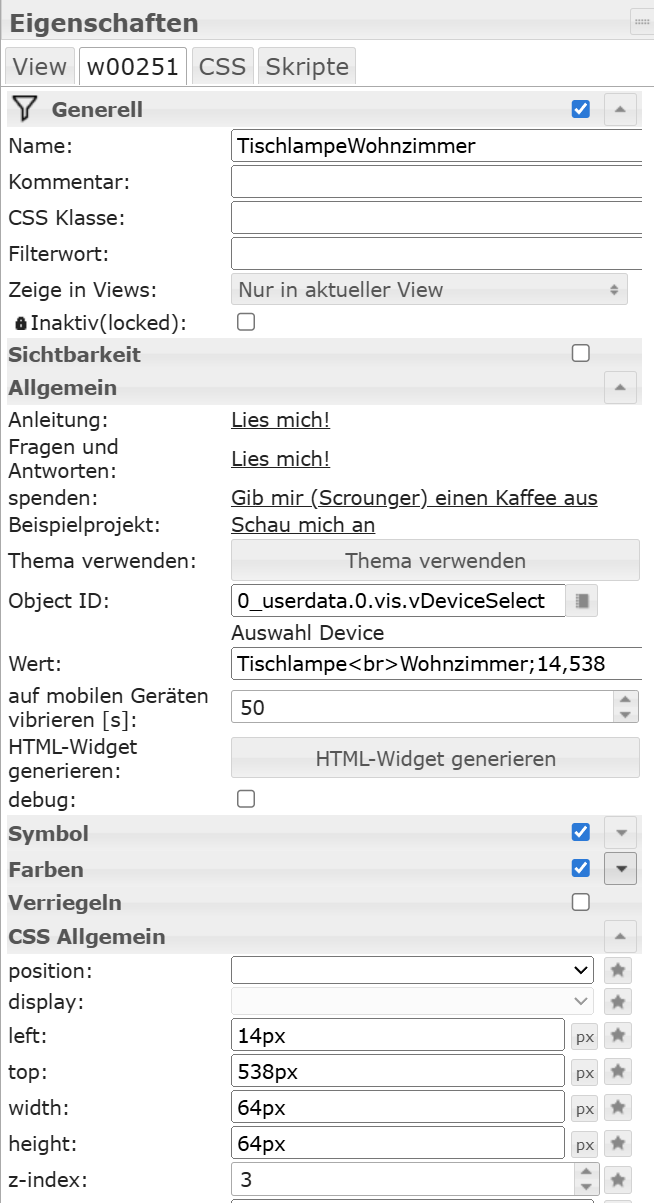Enable the Sichtbarkeit group checkbox

[580, 353]
